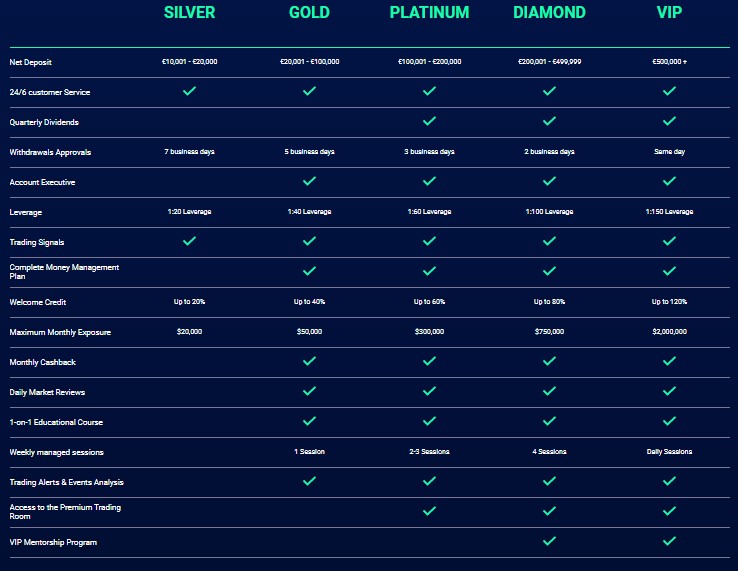Click Platinum's Premium Trading Room checkmark
The height and width of the screenshot is (571, 738).
click(429, 511)
